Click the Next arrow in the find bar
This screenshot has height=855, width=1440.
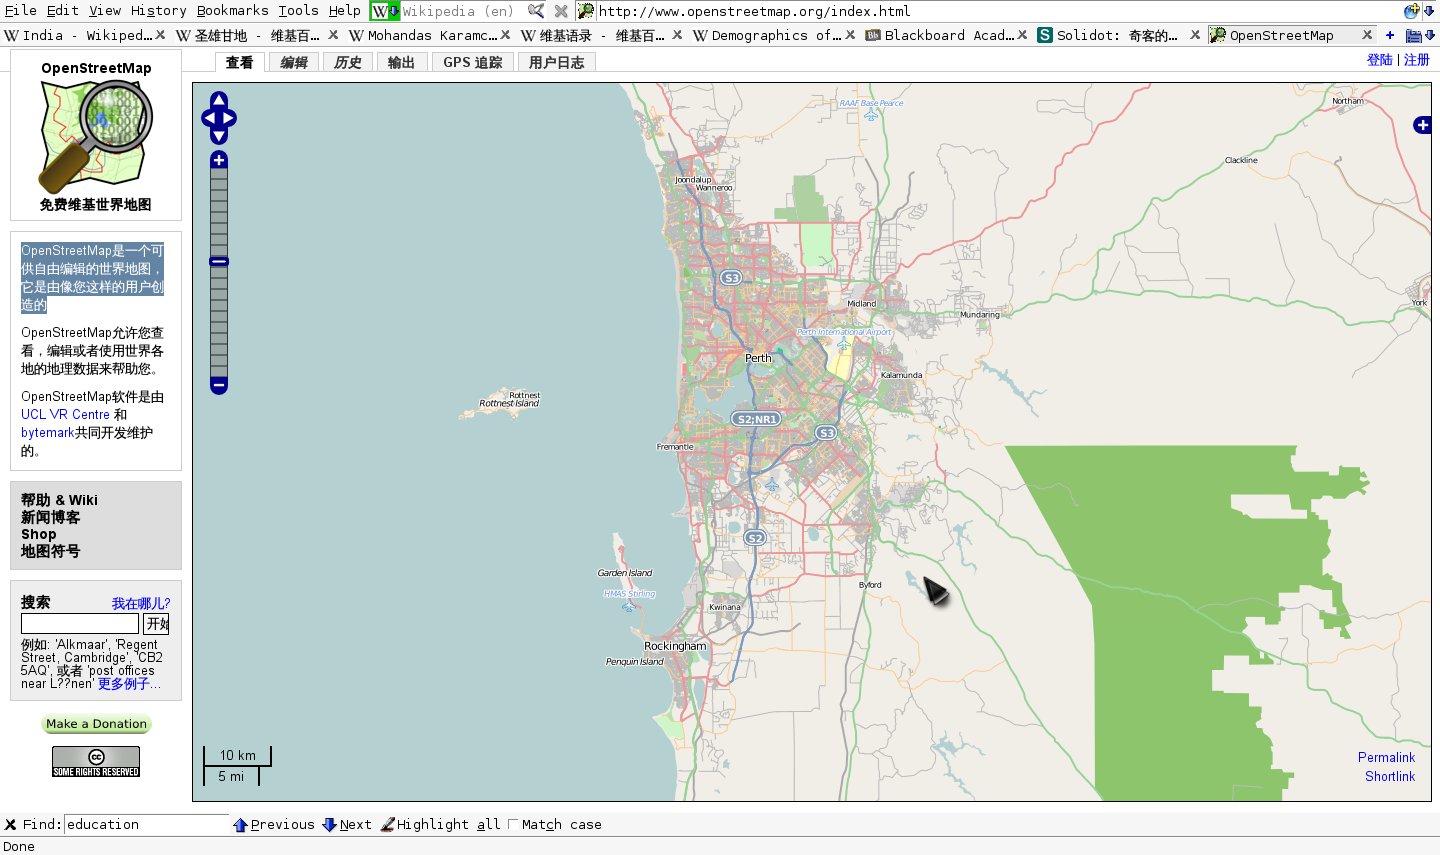click(329, 825)
